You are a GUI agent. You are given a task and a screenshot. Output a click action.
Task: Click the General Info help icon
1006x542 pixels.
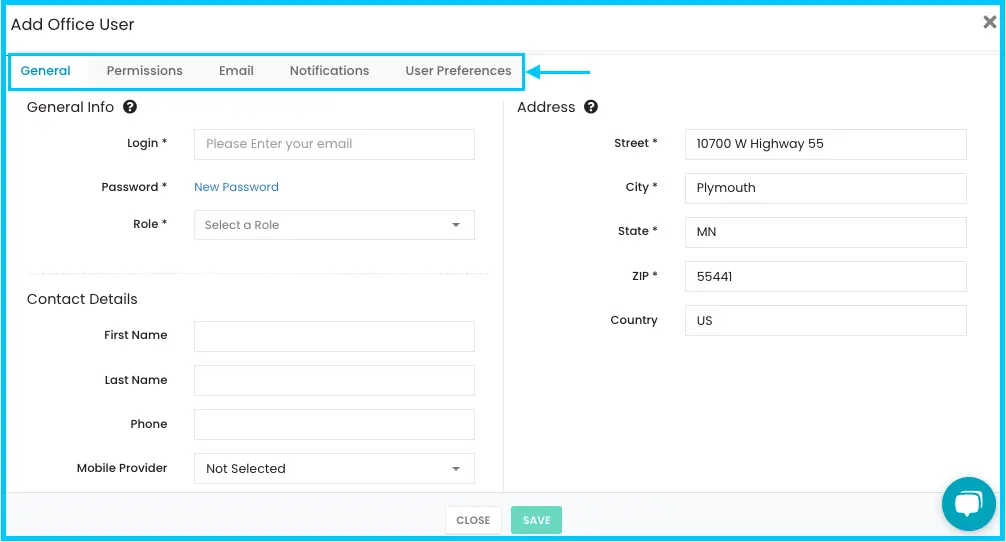click(x=130, y=107)
